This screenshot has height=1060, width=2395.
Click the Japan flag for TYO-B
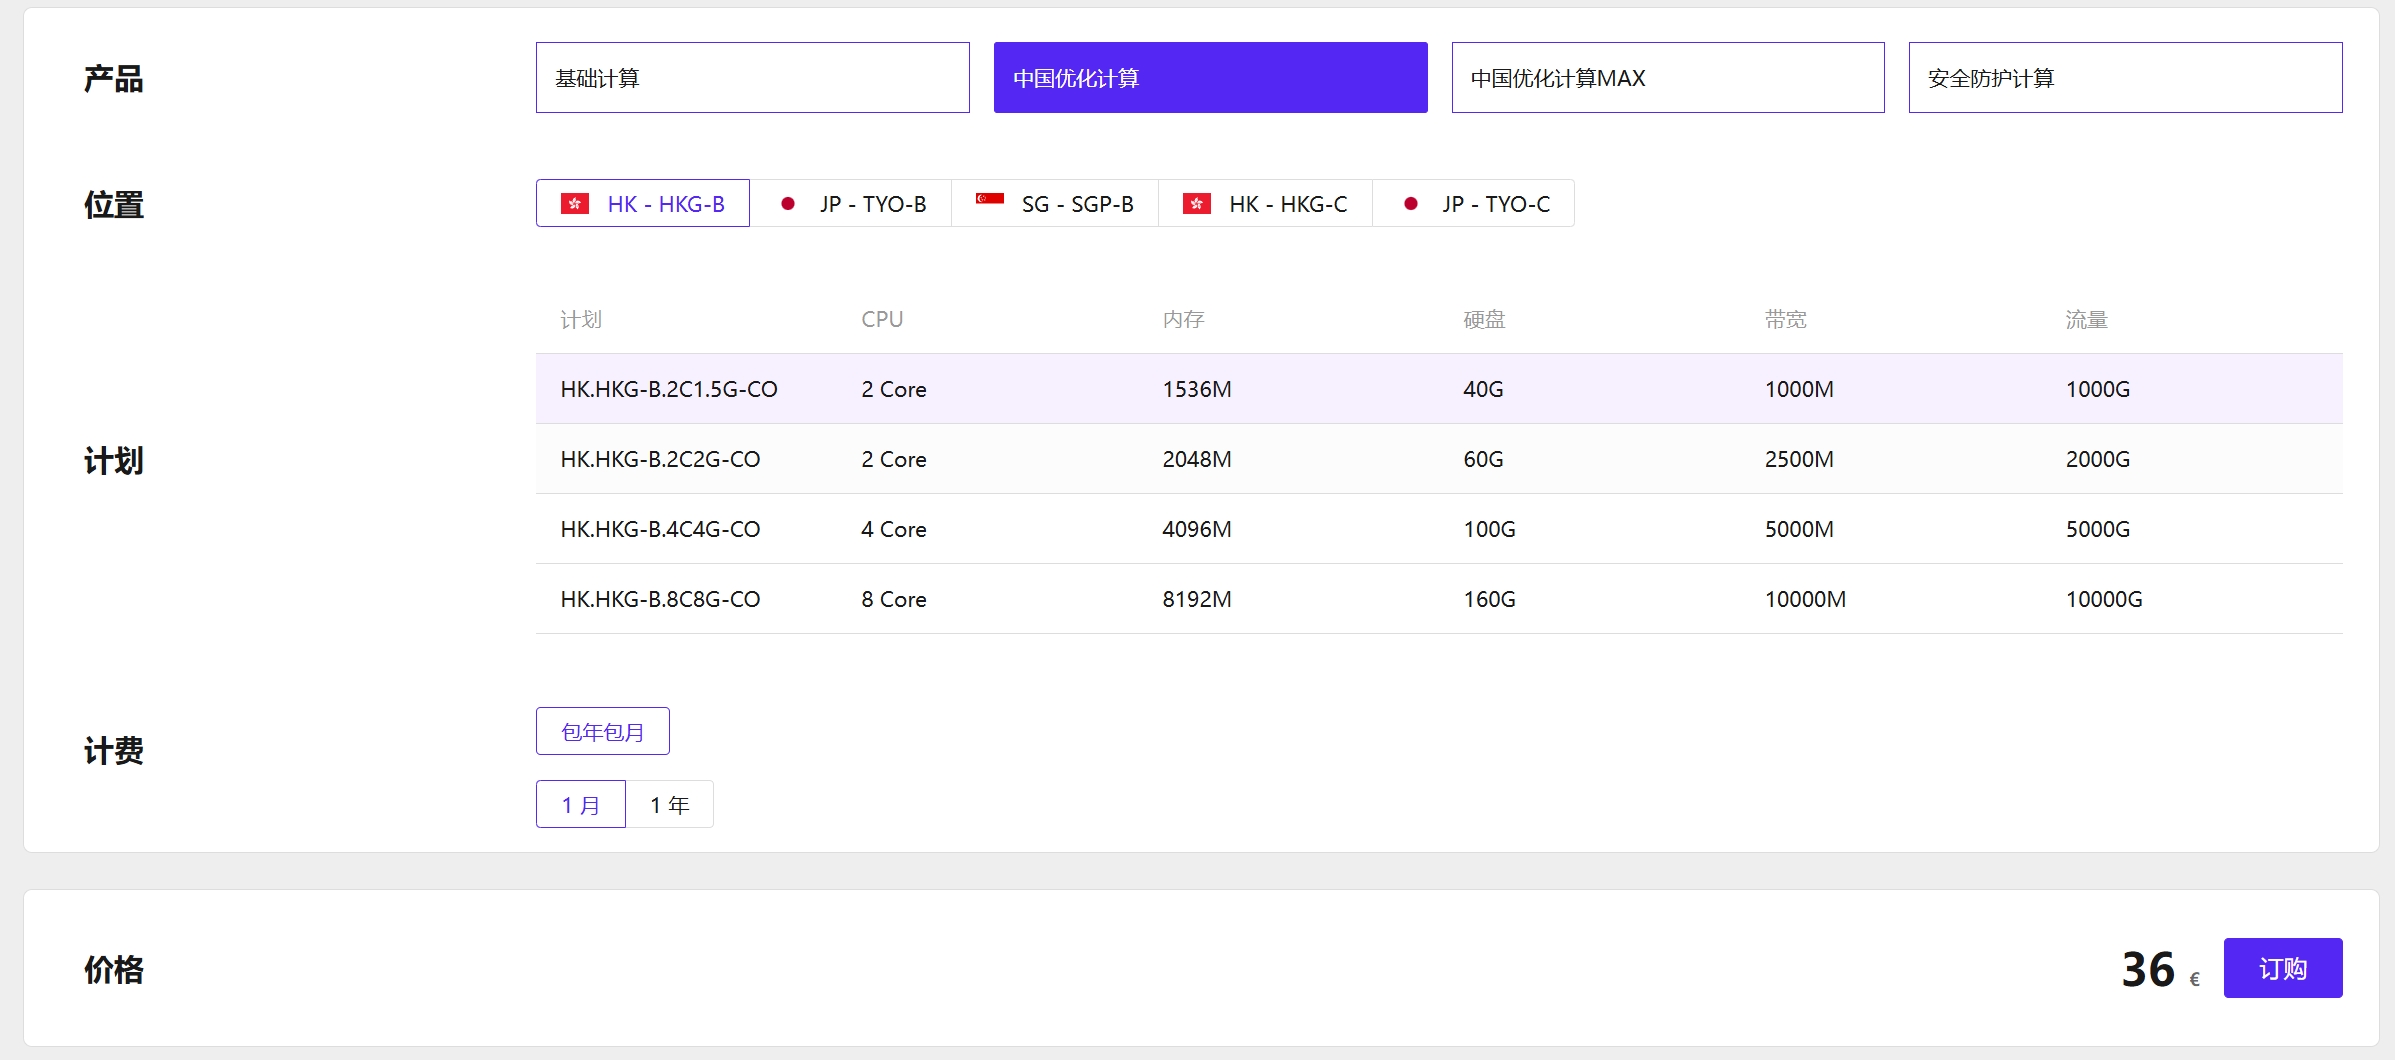(788, 204)
